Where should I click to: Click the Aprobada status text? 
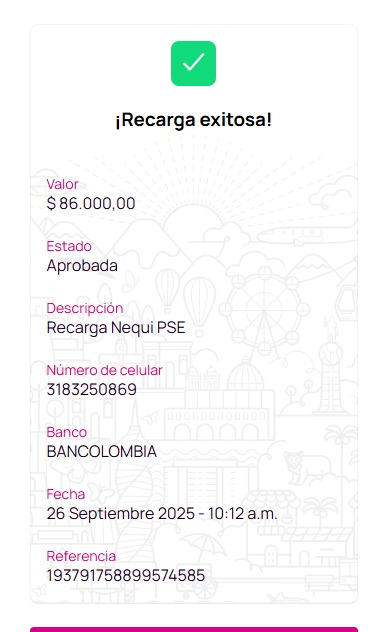pyautogui.click(x=82, y=266)
